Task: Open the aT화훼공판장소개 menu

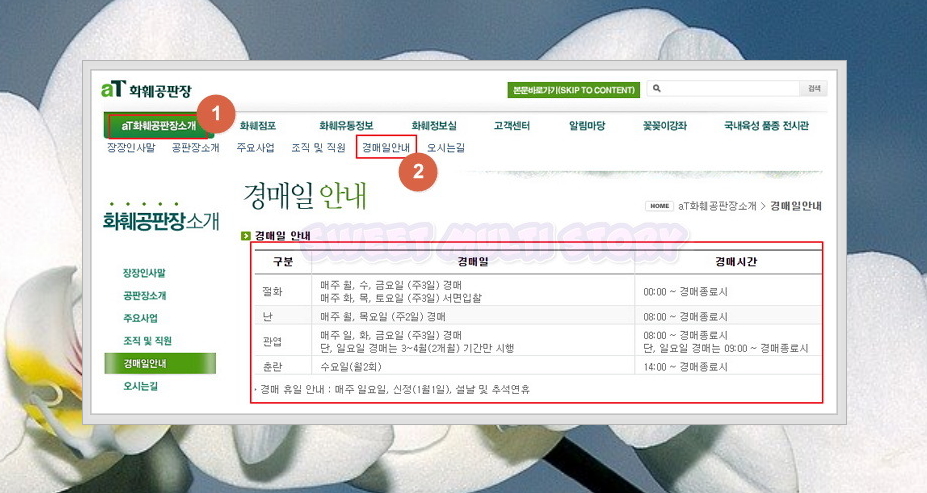Action: click(158, 126)
